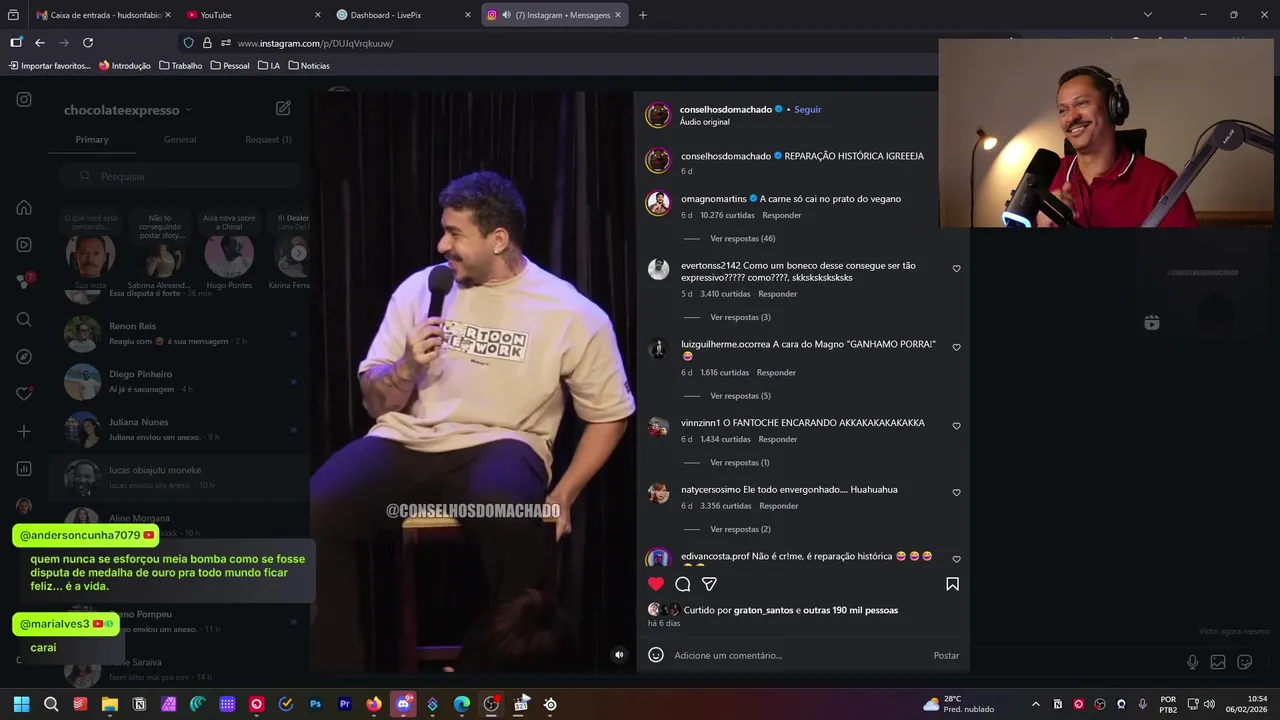Open Premiere Pro from the taskbar
The width and height of the screenshot is (1280, 720).
click(x=345, y=704)
